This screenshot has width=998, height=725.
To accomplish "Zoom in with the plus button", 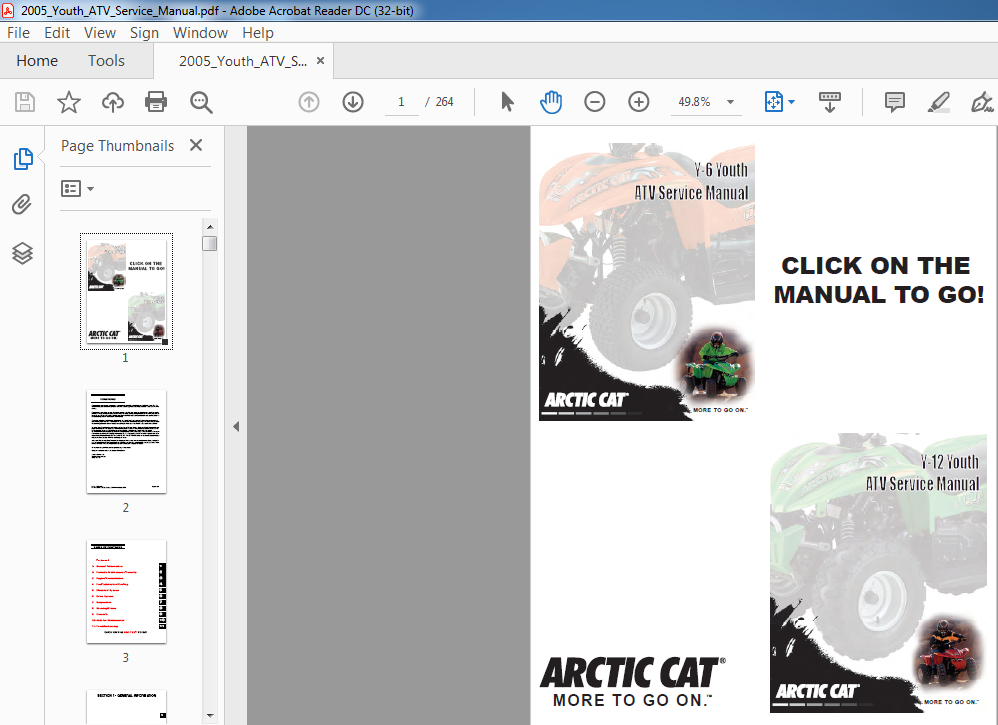I will tap(638, 102).
